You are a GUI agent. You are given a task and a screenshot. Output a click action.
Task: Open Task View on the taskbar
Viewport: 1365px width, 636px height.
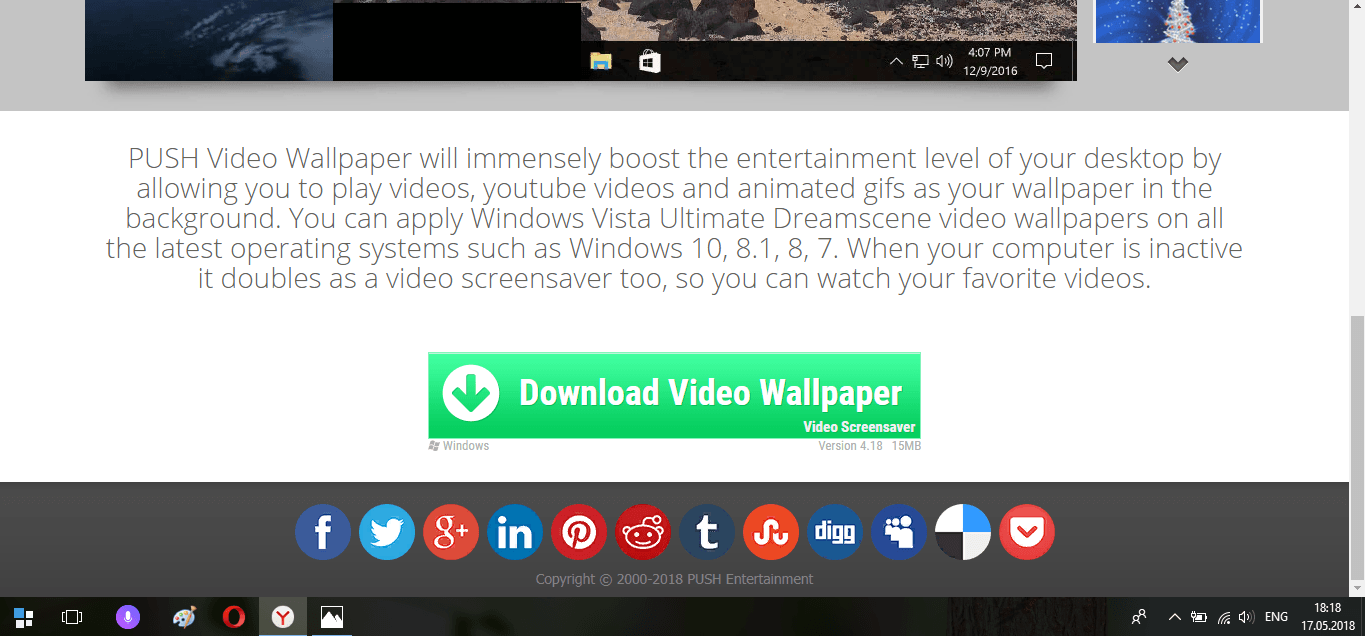72,617
